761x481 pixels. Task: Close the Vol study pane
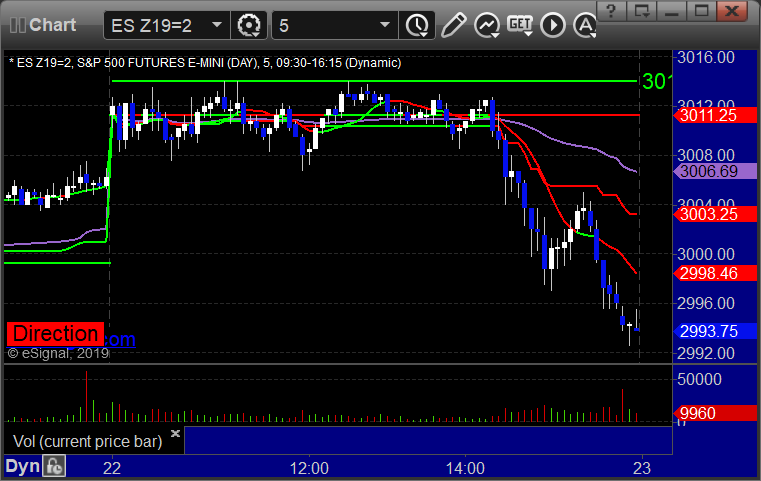click(176, 433)
